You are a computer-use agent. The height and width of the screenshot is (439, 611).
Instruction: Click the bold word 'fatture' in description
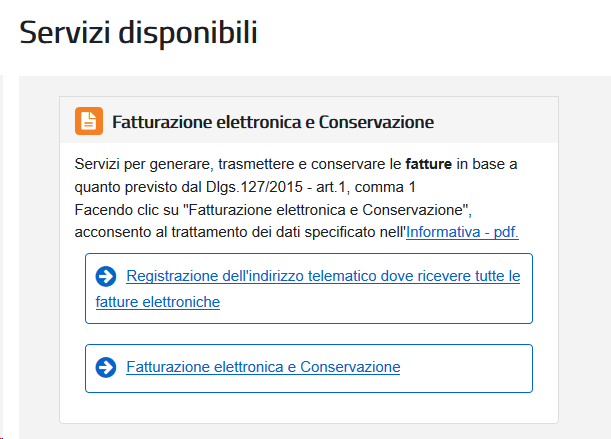428,164
